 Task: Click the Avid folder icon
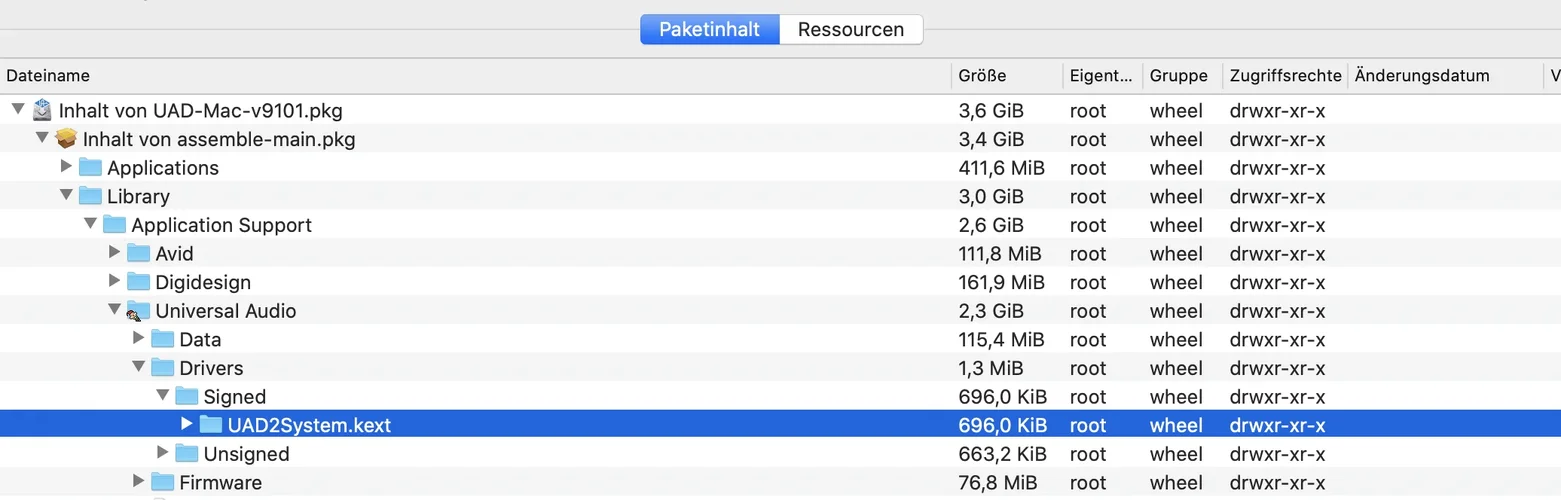pyautogui.click(x=139, y=253)
